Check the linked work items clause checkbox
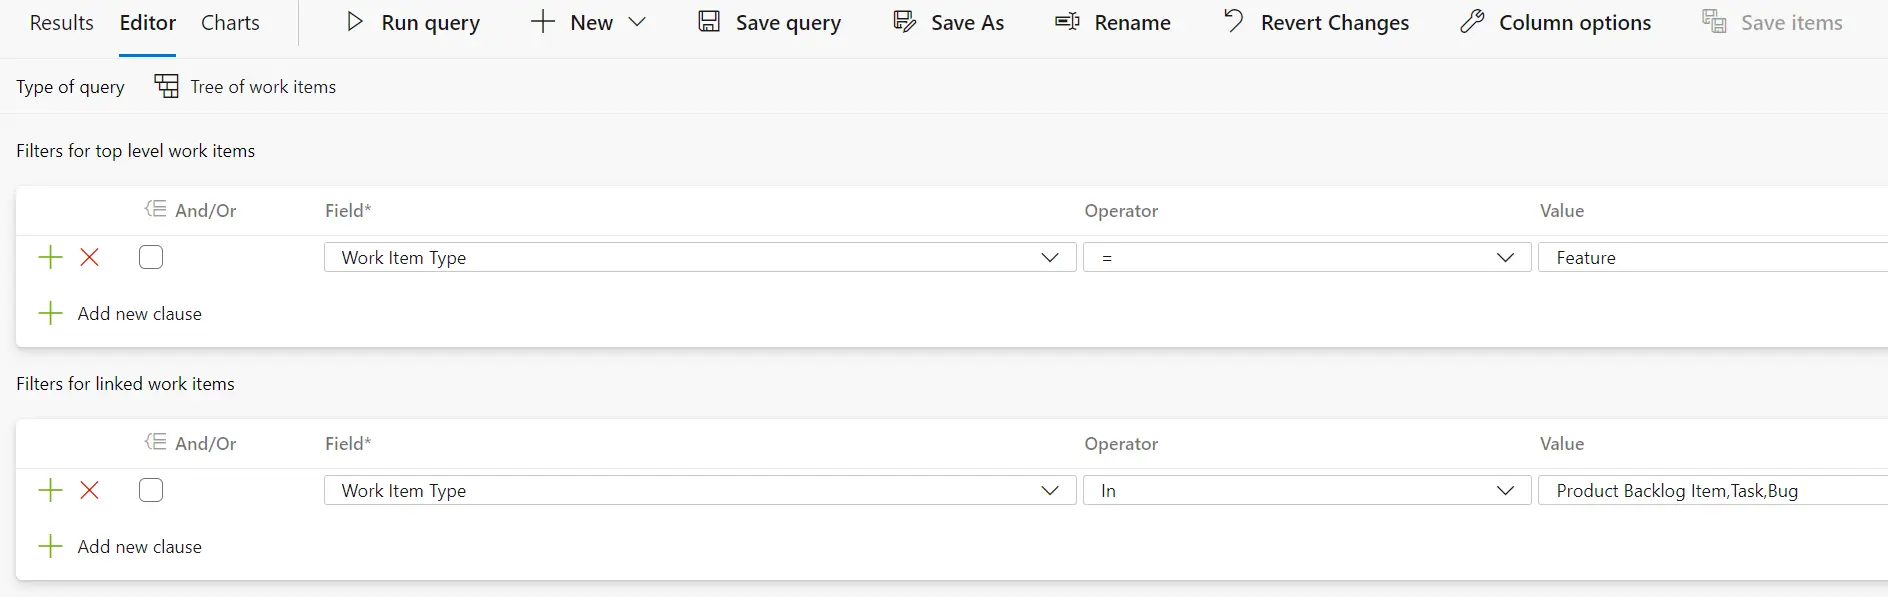The width and height of the screenshot is (1888, 597). (x=150, y=490)
